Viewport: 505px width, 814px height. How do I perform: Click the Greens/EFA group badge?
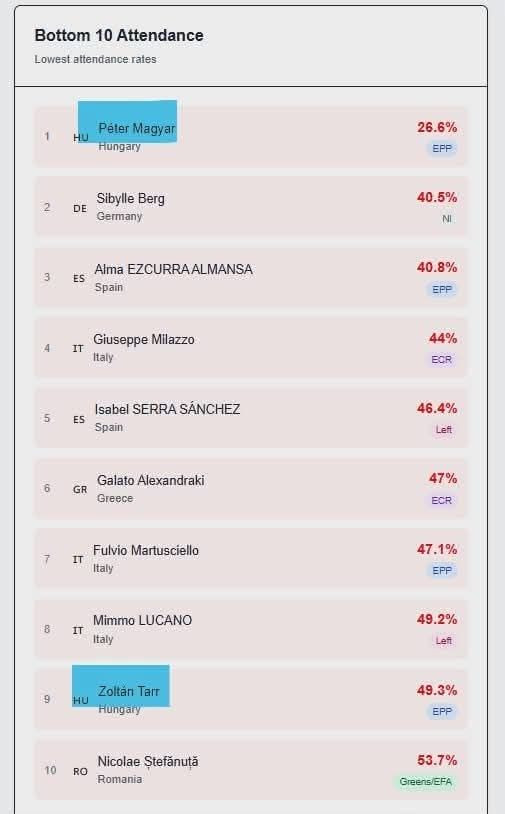pyautogui.click(x=425, y=782)
